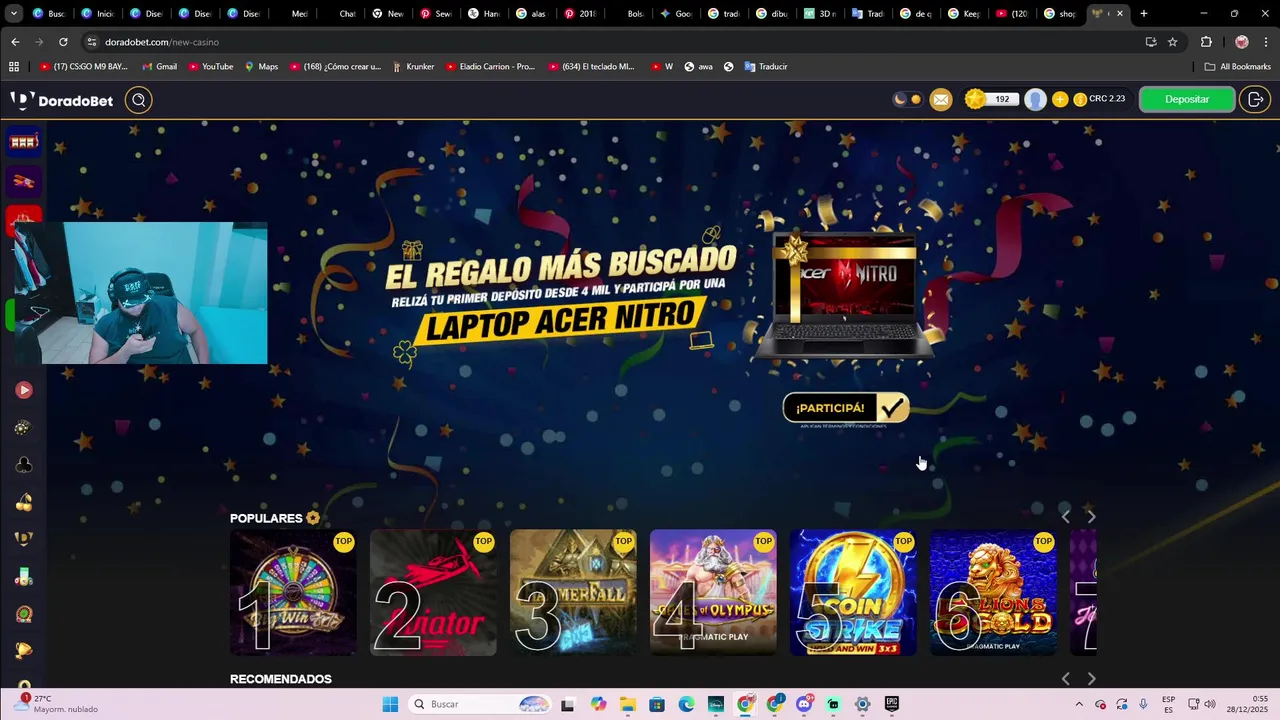Click the gold star points badge
1280x720 pixels.
click(975, 99)
